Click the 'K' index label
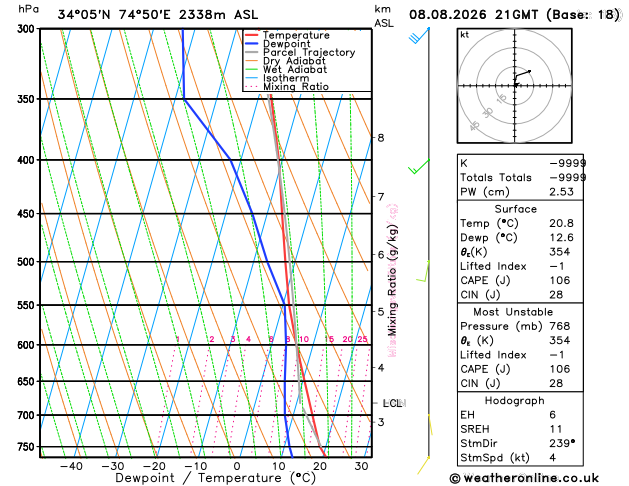 [x=464, y=163]
